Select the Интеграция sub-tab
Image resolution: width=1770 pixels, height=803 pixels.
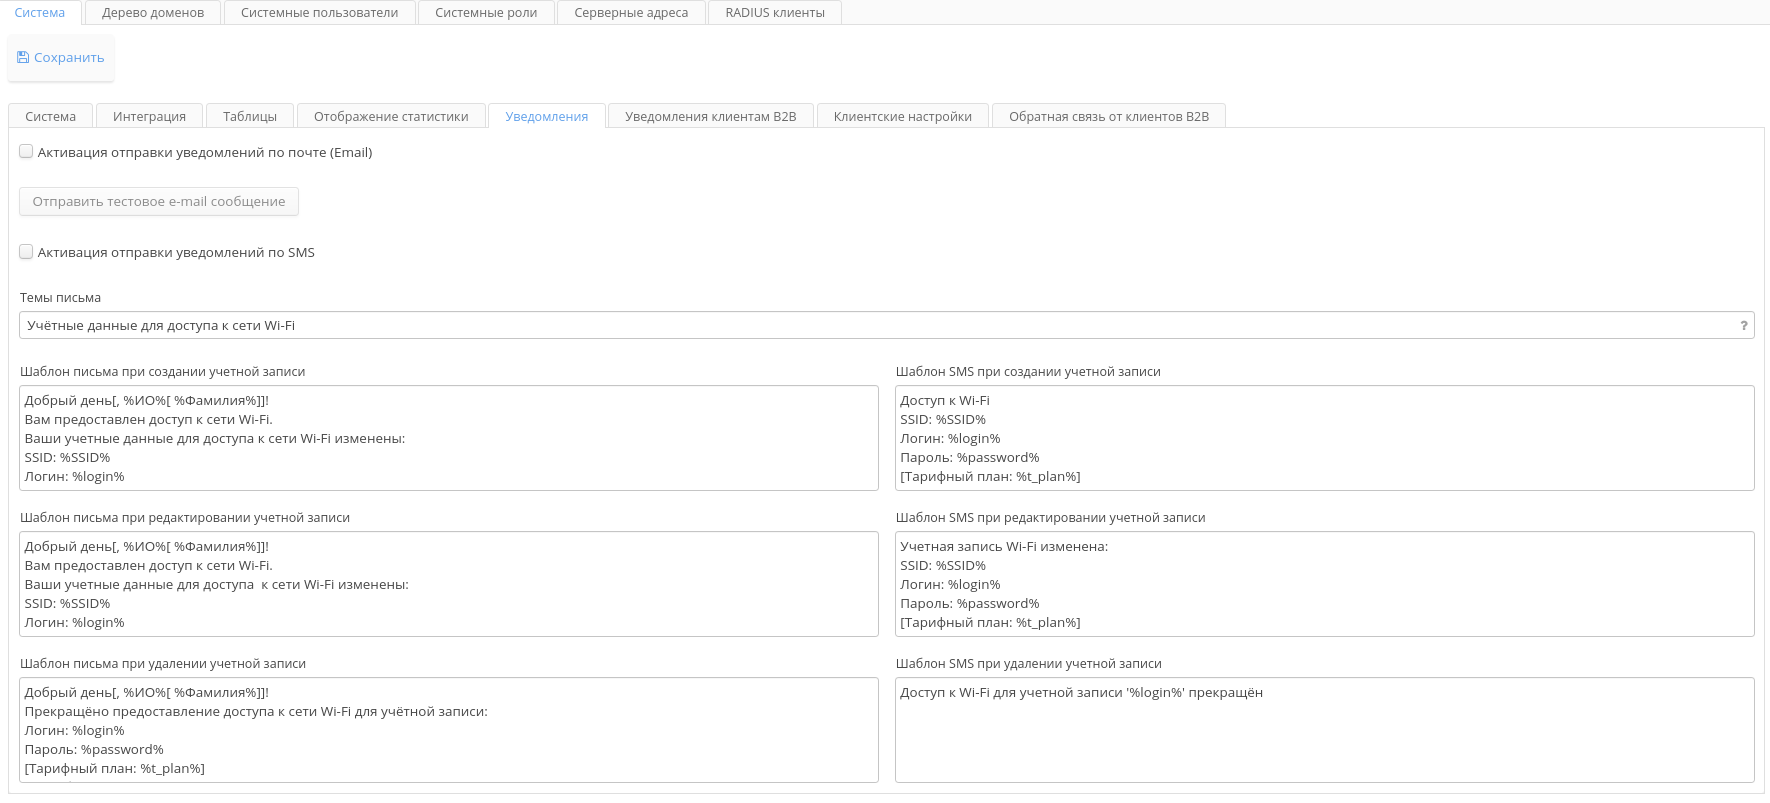click(149, 117)
